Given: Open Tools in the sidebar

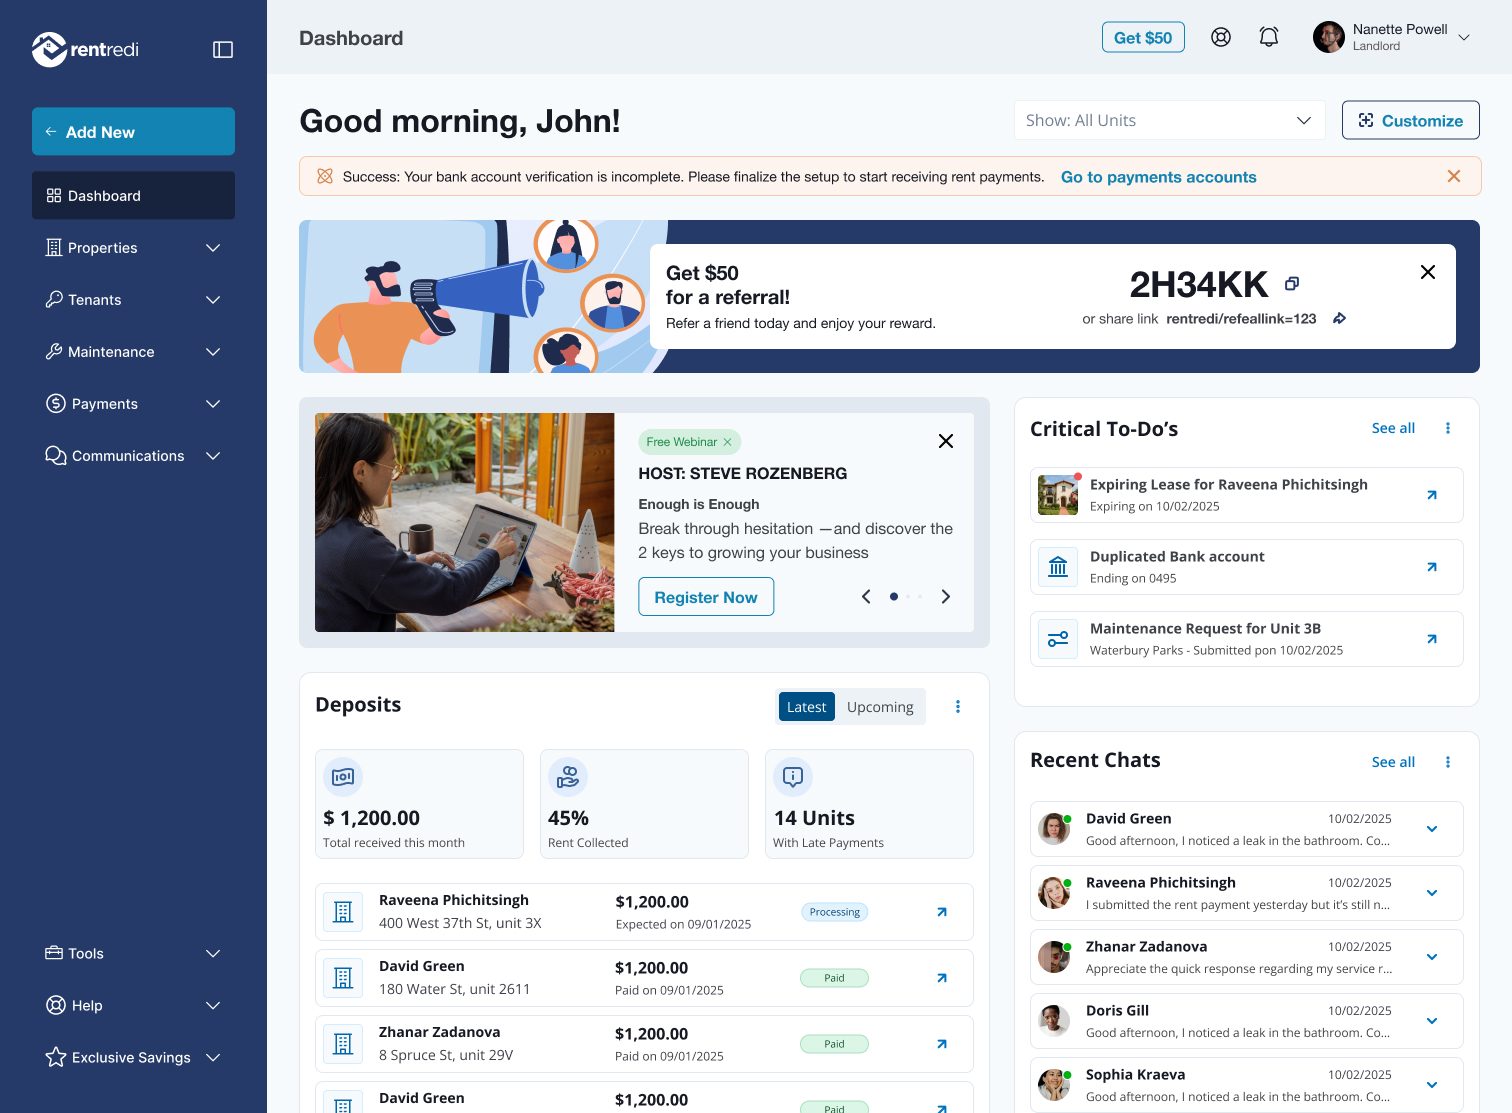Looking at the screenshot, I should pyautogui.click(x=133, y=954).
